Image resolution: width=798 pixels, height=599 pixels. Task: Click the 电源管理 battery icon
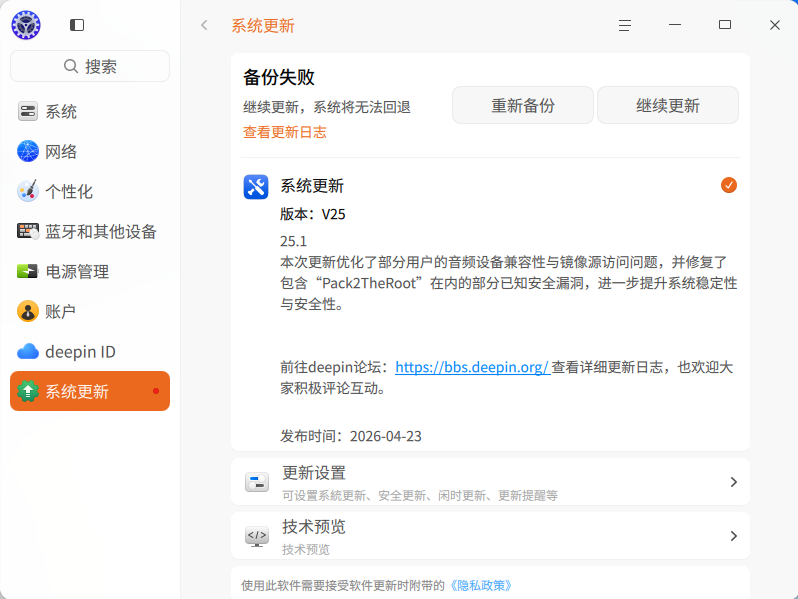(x=28, y=271)
